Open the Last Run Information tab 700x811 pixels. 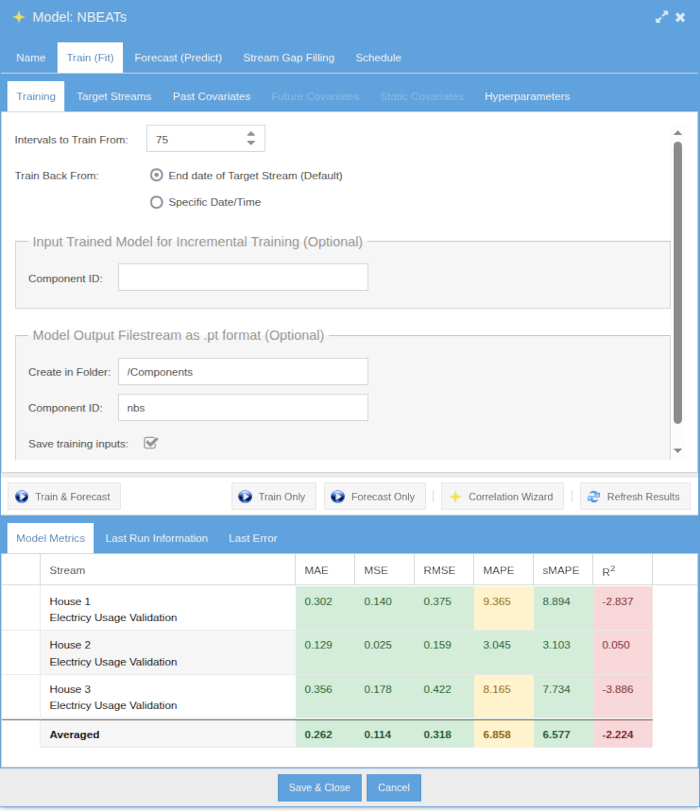click(x=157, y=538)
